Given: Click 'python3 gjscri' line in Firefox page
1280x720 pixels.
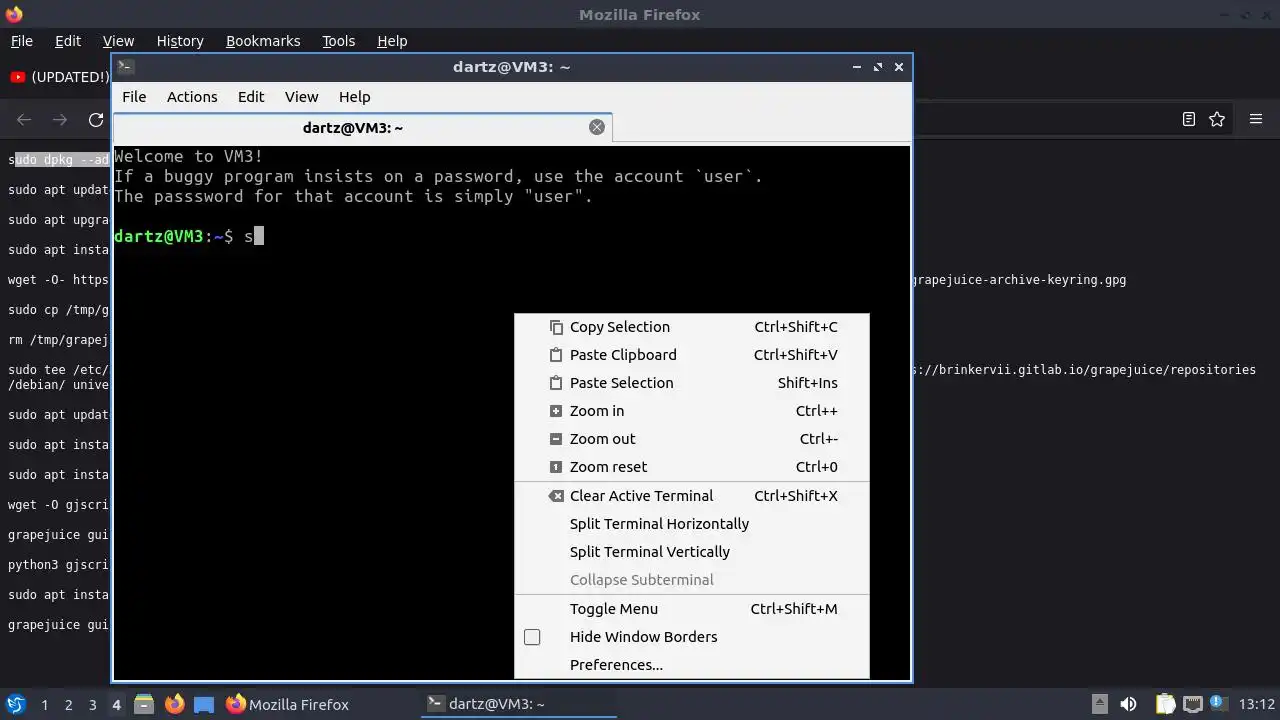Looking at the screenshot, I should point(59,565).
